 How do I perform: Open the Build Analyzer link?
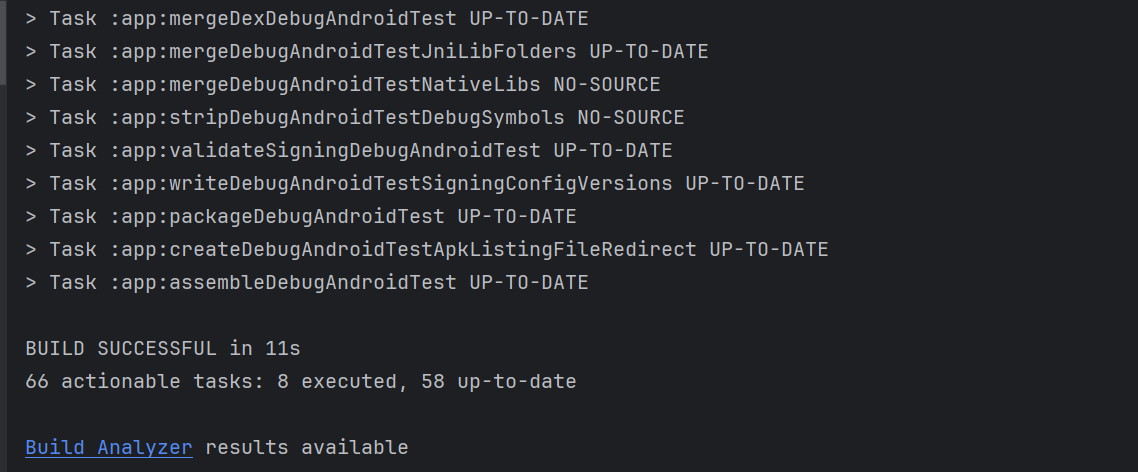coord(109,448)
